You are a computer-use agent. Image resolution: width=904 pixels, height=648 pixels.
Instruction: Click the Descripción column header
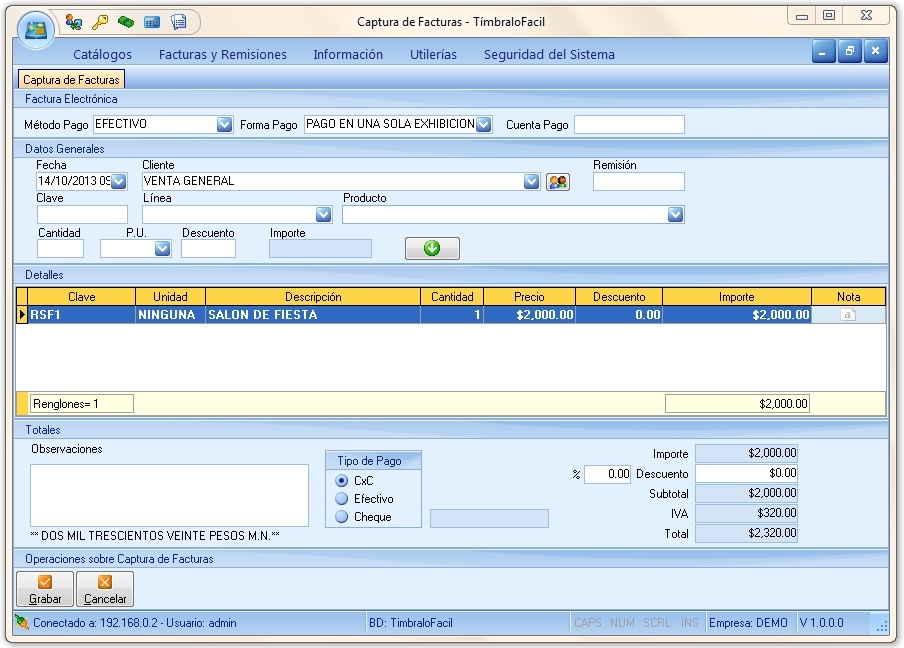click(313, 297)
